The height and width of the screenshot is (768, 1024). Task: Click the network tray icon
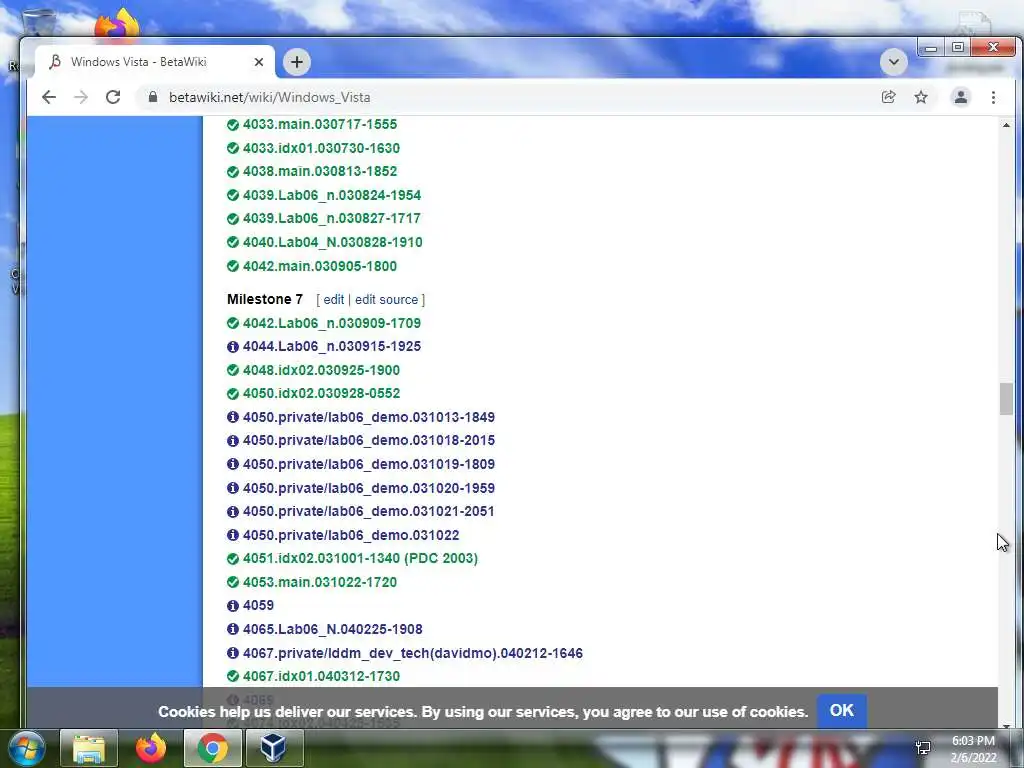[x=923, y=748]
